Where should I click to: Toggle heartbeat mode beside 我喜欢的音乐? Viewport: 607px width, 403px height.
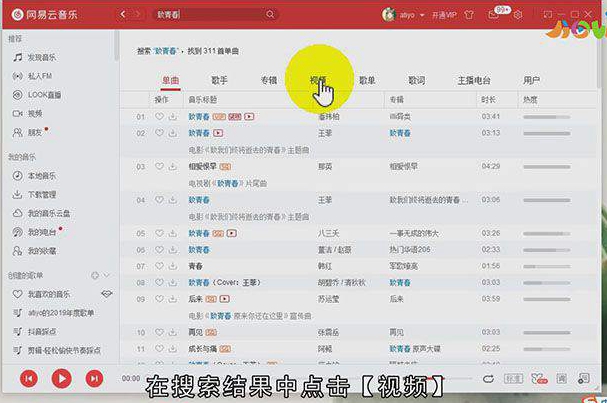click(x=106, y=294)
